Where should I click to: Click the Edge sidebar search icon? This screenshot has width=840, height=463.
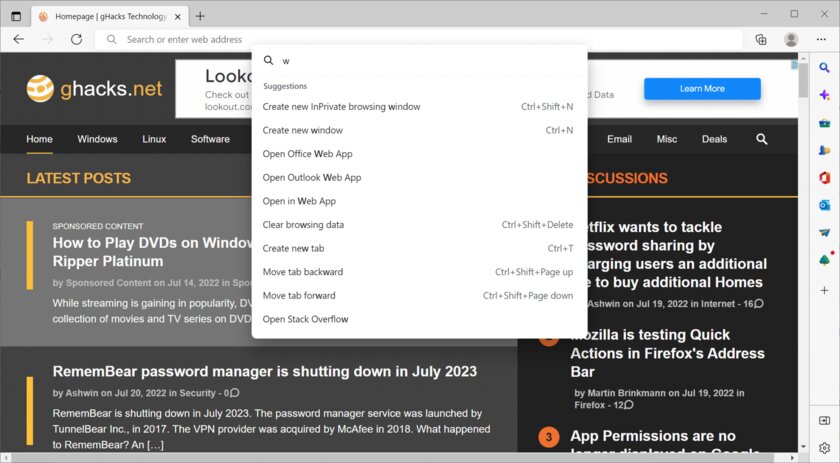(x=824, y=68)
